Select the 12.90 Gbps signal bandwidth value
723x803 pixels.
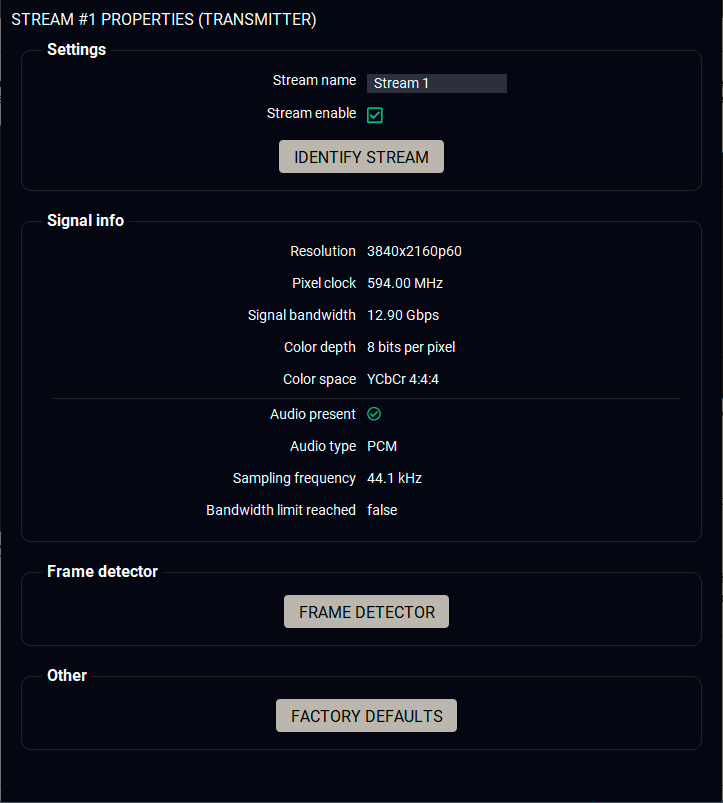[x=402, y=315]
